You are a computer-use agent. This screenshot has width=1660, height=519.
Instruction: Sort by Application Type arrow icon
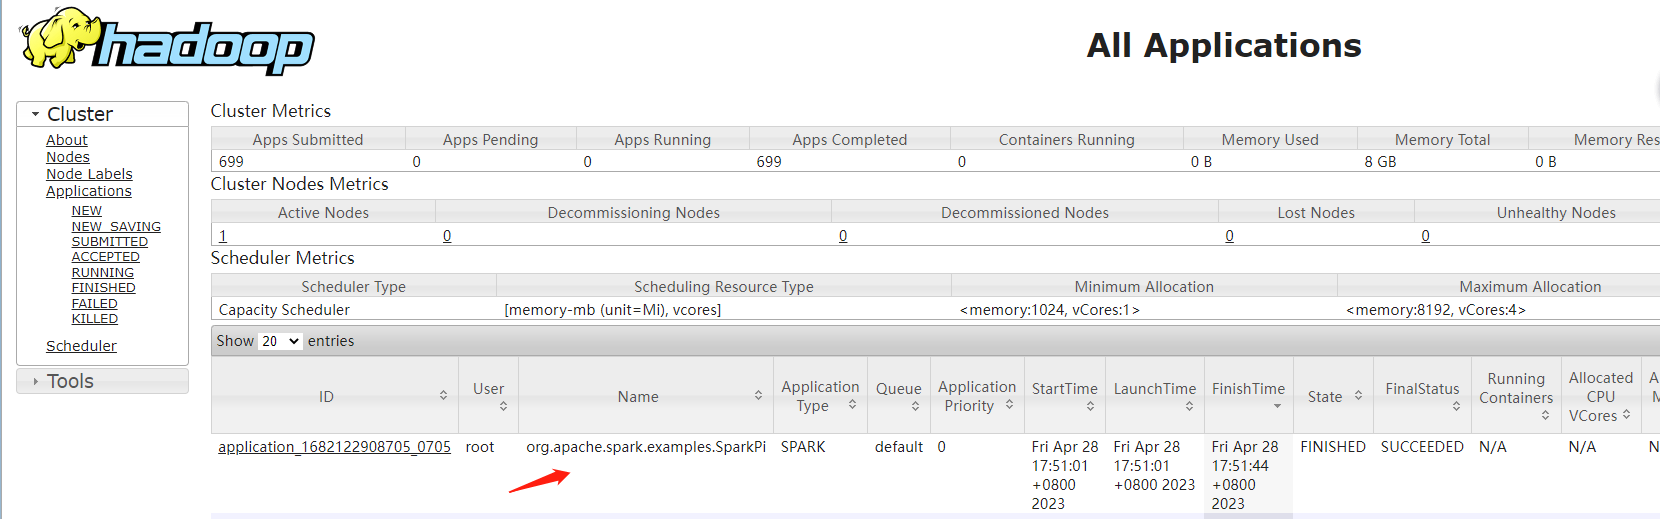852,405
